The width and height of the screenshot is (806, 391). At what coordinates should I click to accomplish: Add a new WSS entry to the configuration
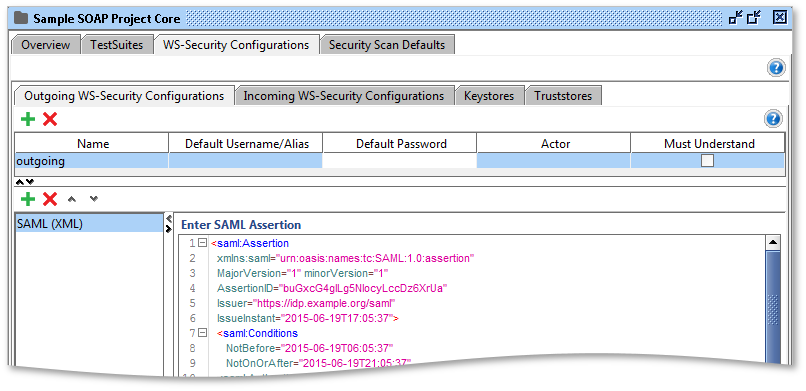coord(28,198)
